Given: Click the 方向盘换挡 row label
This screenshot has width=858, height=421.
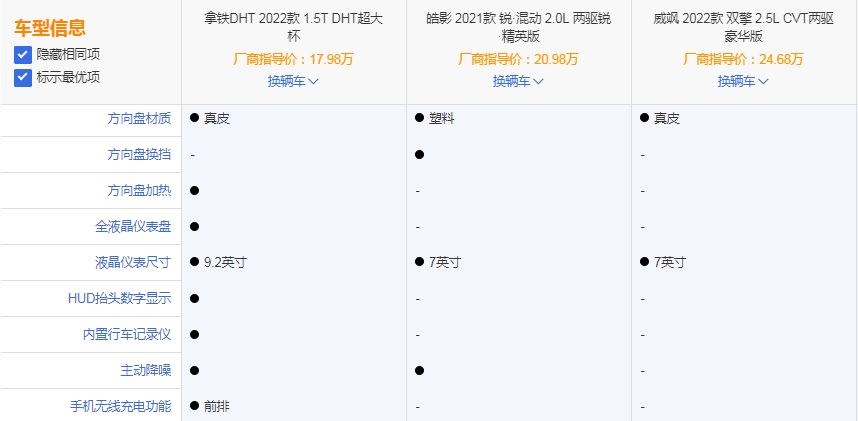Looking at the screenshot, I should [x=139, y=154].
